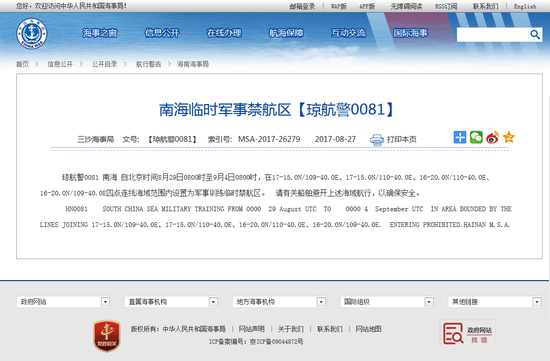Click the footer 关于我们 link
The width and height of the screenshot is (550, 361).
point(291,329)
